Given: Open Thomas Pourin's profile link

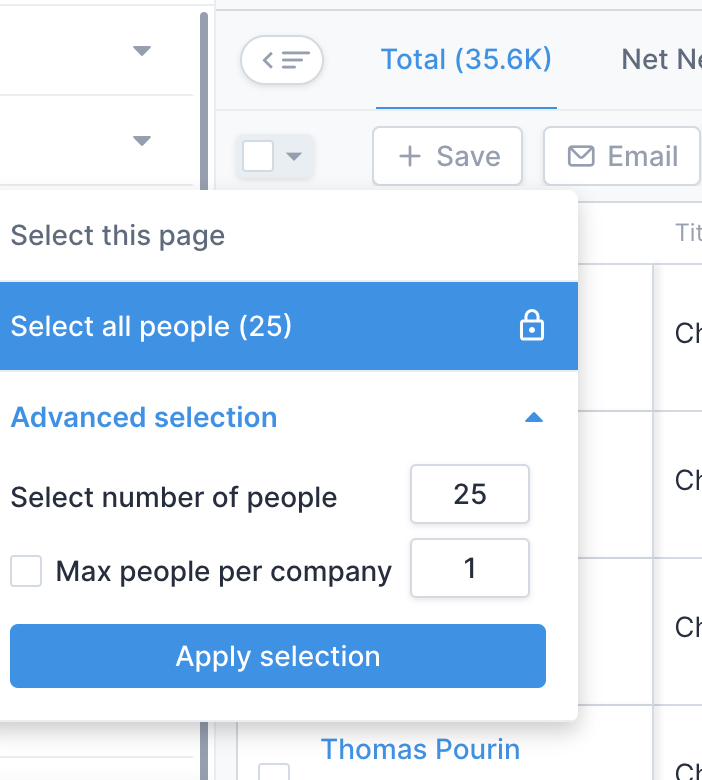Looking at the screenshot, I should tap(420, 749).
